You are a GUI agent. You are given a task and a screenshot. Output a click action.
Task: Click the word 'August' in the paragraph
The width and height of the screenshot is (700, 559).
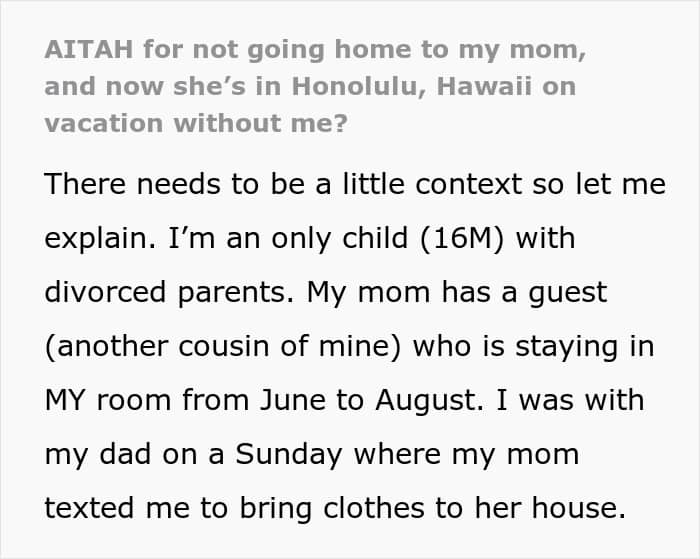426,401
